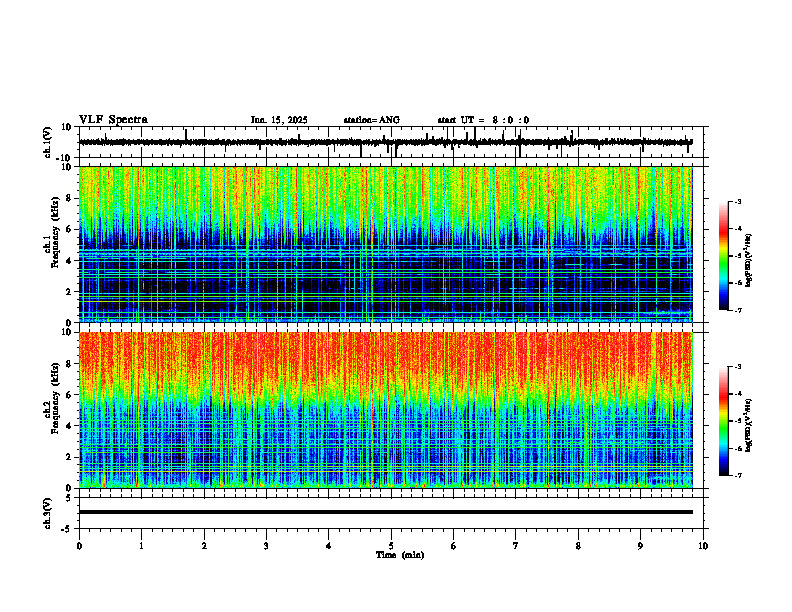Click time axis tick label "1"

[x=141, y=546]
